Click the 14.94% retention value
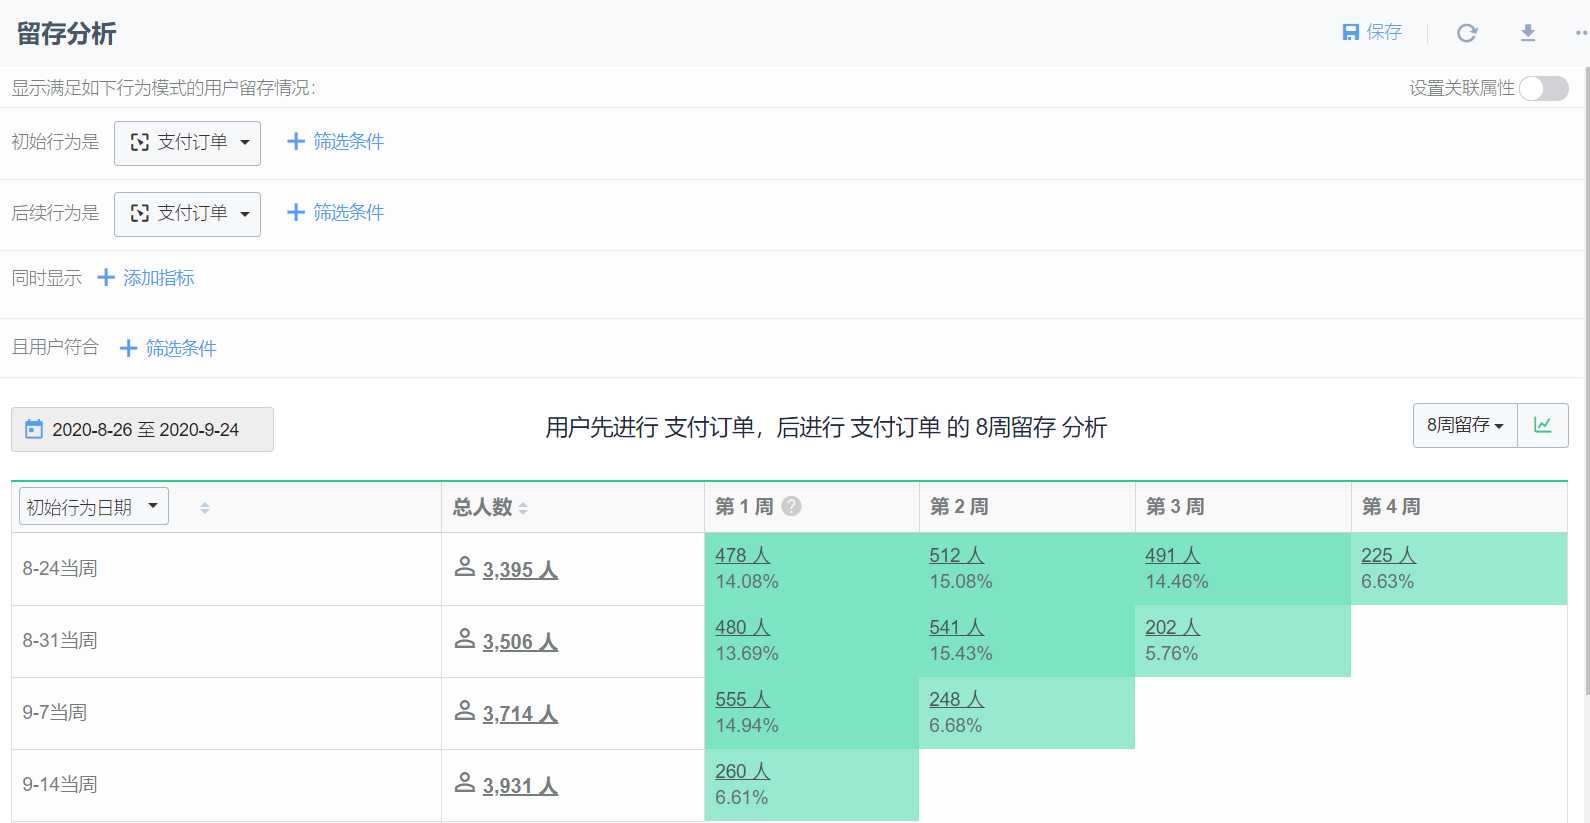Screen dimensions: 1590x823 click(747, 725)
